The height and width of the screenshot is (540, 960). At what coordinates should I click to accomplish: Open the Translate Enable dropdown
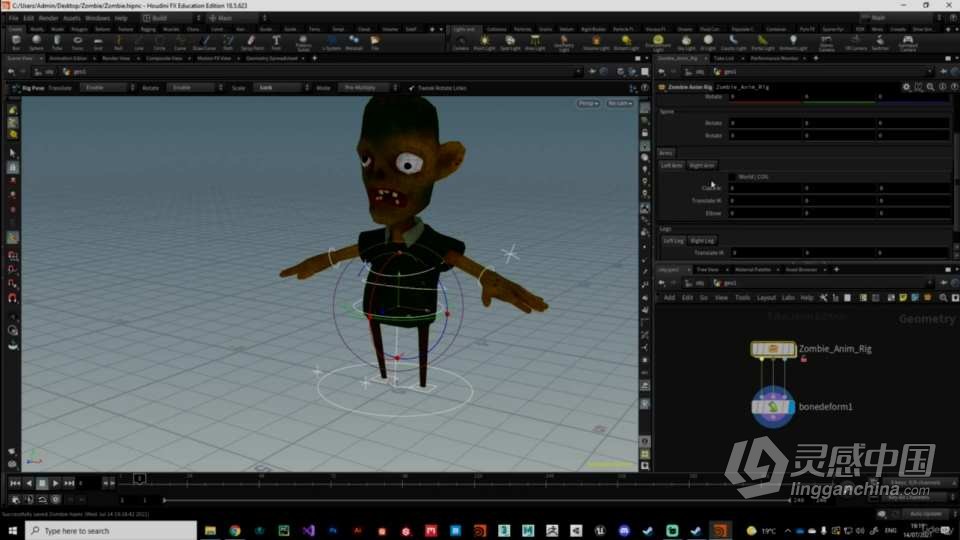[108, 88]
